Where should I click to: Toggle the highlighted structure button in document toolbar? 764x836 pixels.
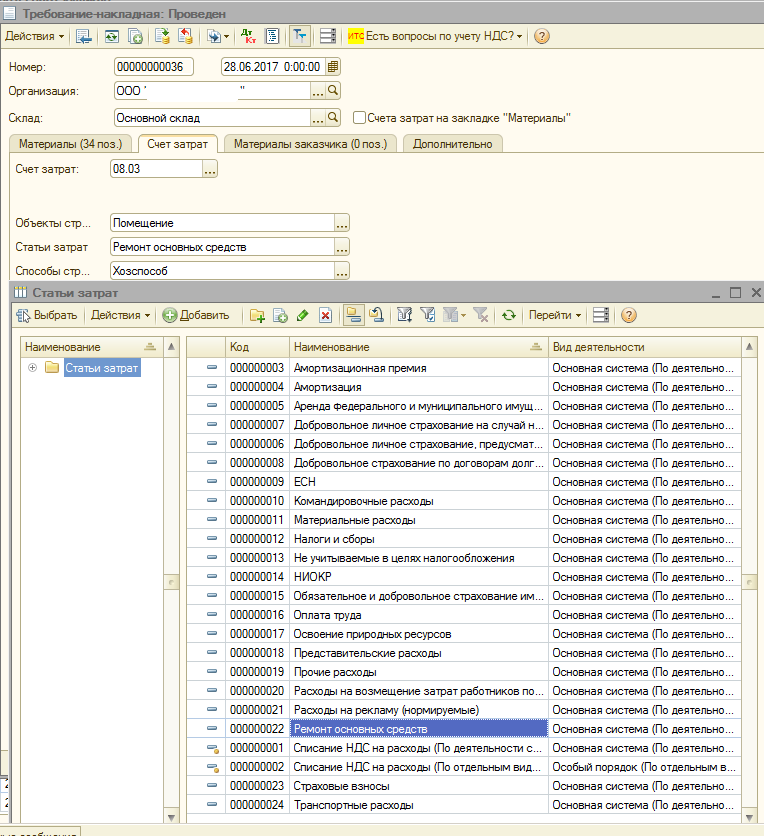click(x=299, y=36)
